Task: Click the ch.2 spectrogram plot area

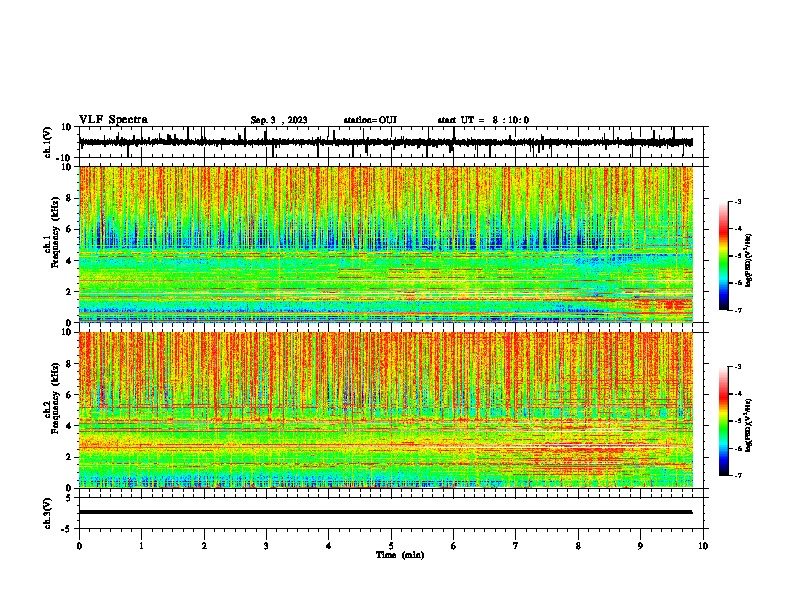Action: pos(386,410)
